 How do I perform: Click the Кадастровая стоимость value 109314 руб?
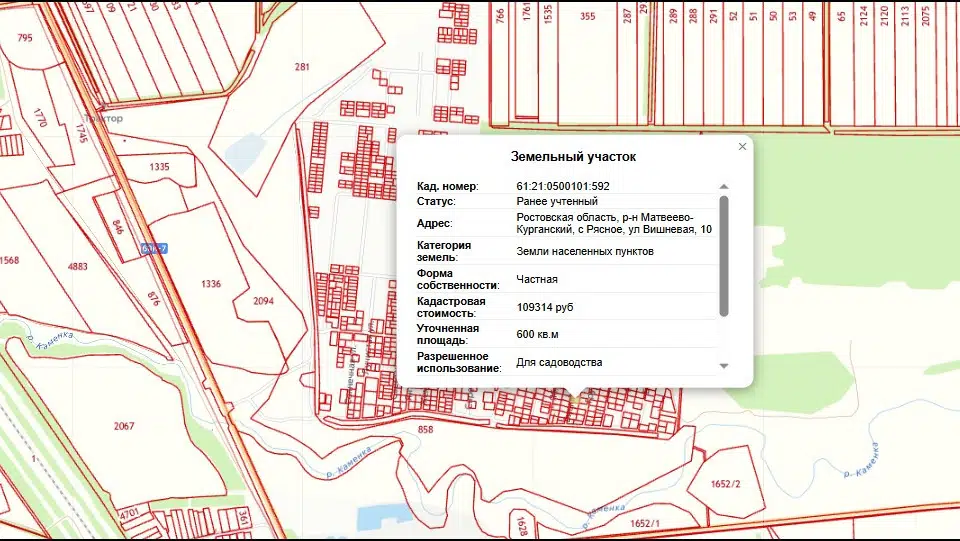point(545,307)
